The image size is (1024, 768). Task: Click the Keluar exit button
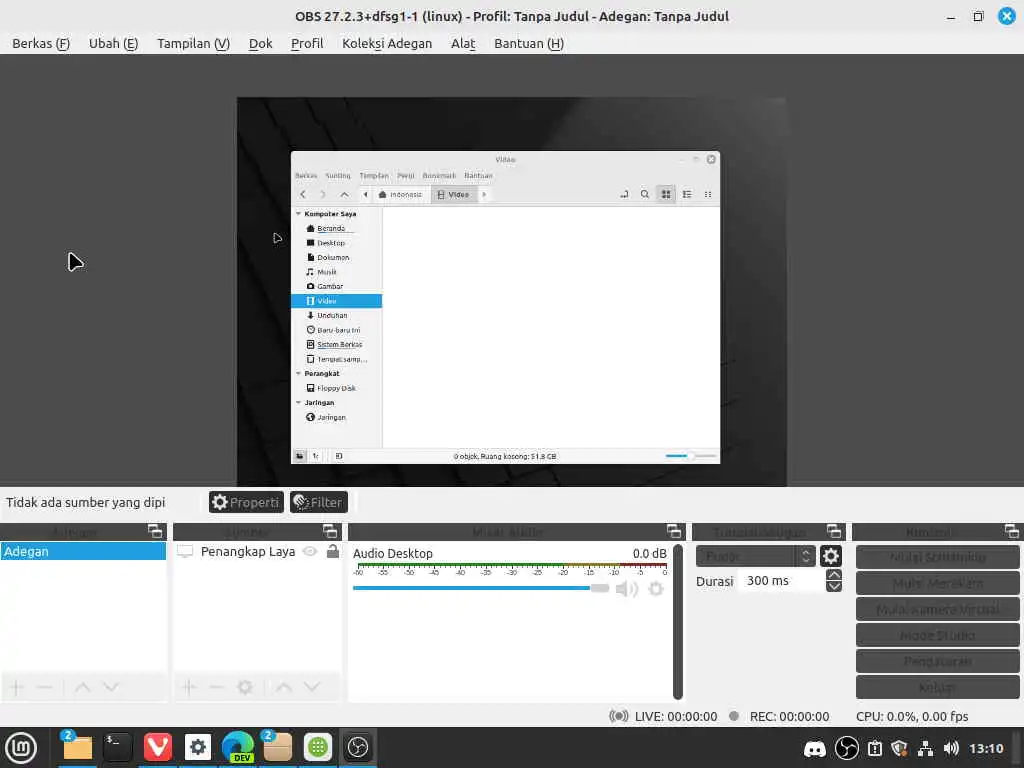[938, 688]
